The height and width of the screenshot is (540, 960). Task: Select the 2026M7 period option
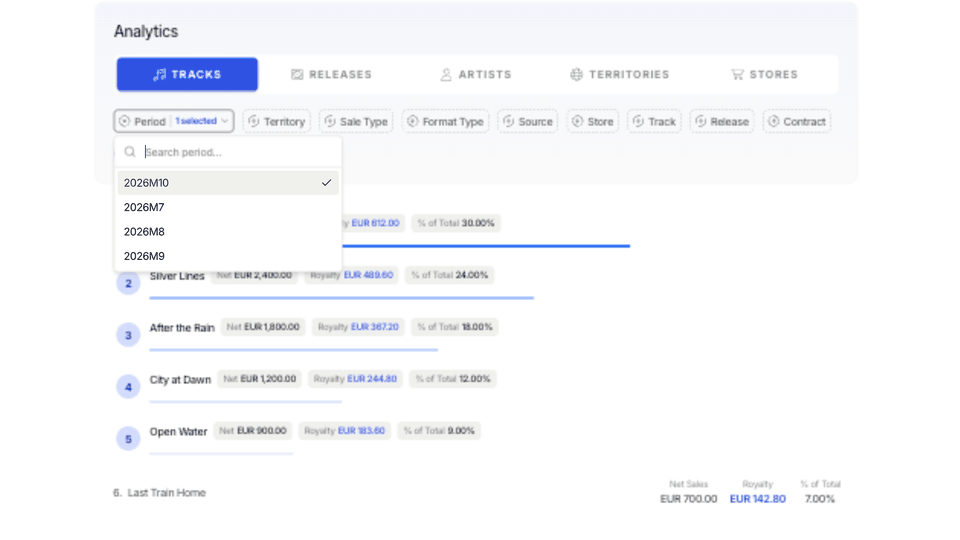(x=228, y=207)
